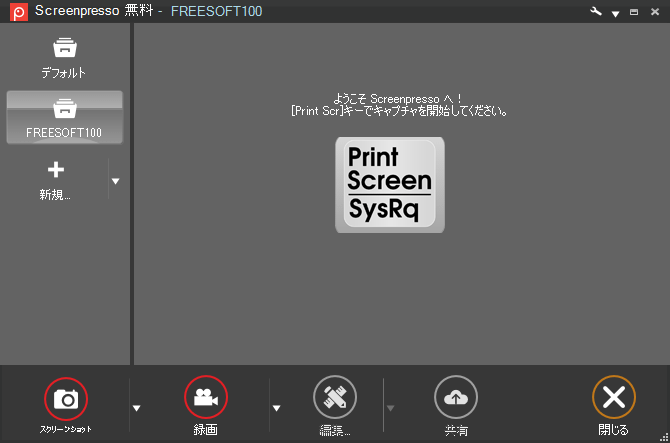This screenshot has height=443, width=670.
Task: Open settings with the wrench icon
Action: 596,12
